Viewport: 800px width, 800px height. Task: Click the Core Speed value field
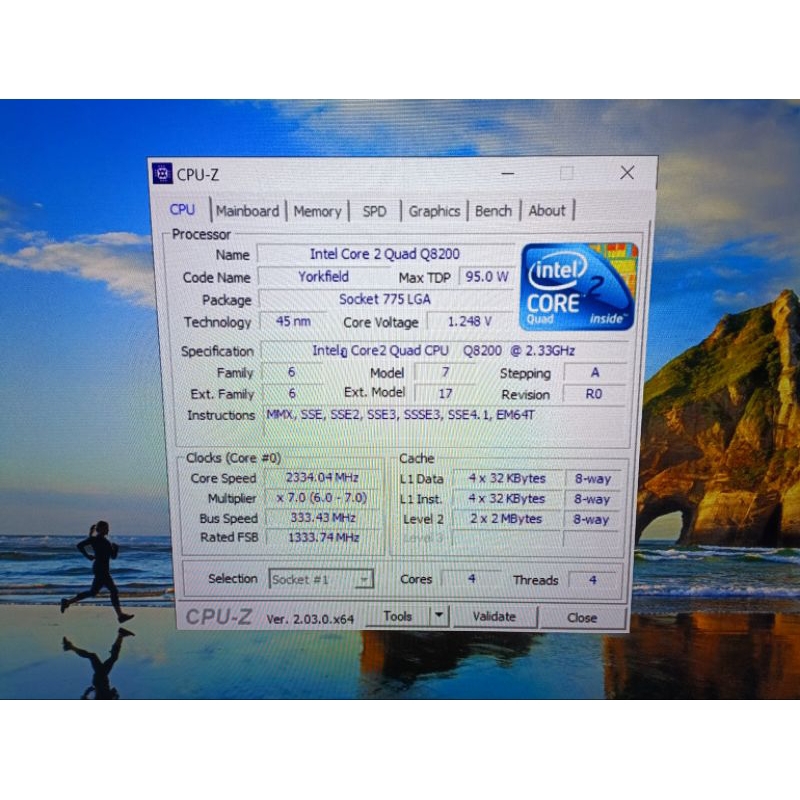point(321,478)
